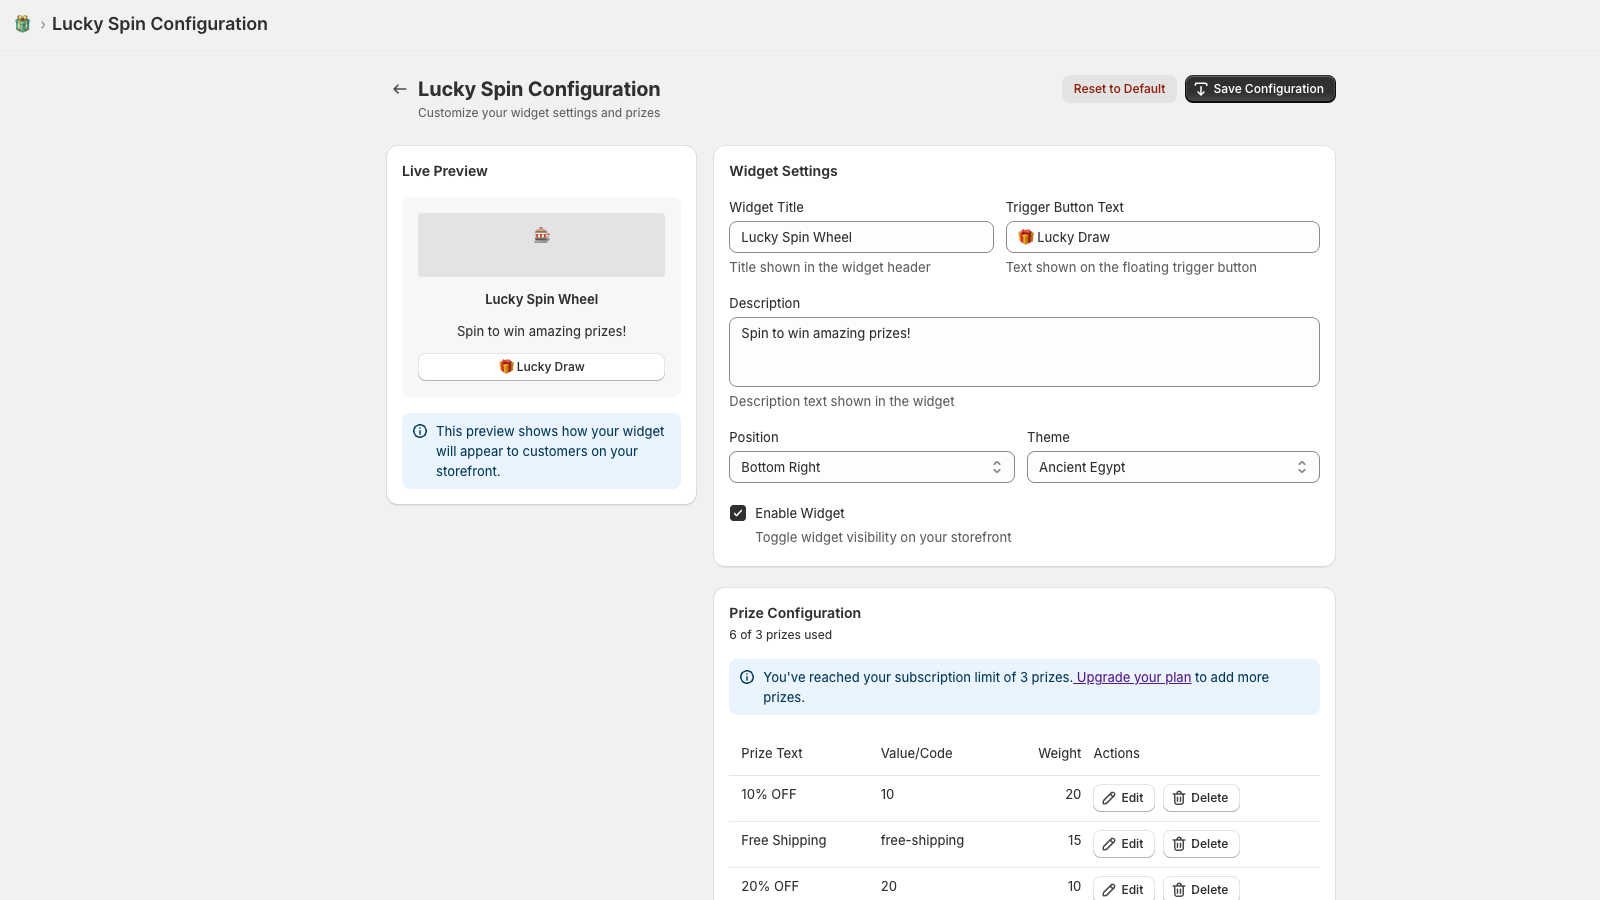Click the chevron on the Theme selector
Viewport: 1600px width, 900px height.
(x=1301, y=467)
